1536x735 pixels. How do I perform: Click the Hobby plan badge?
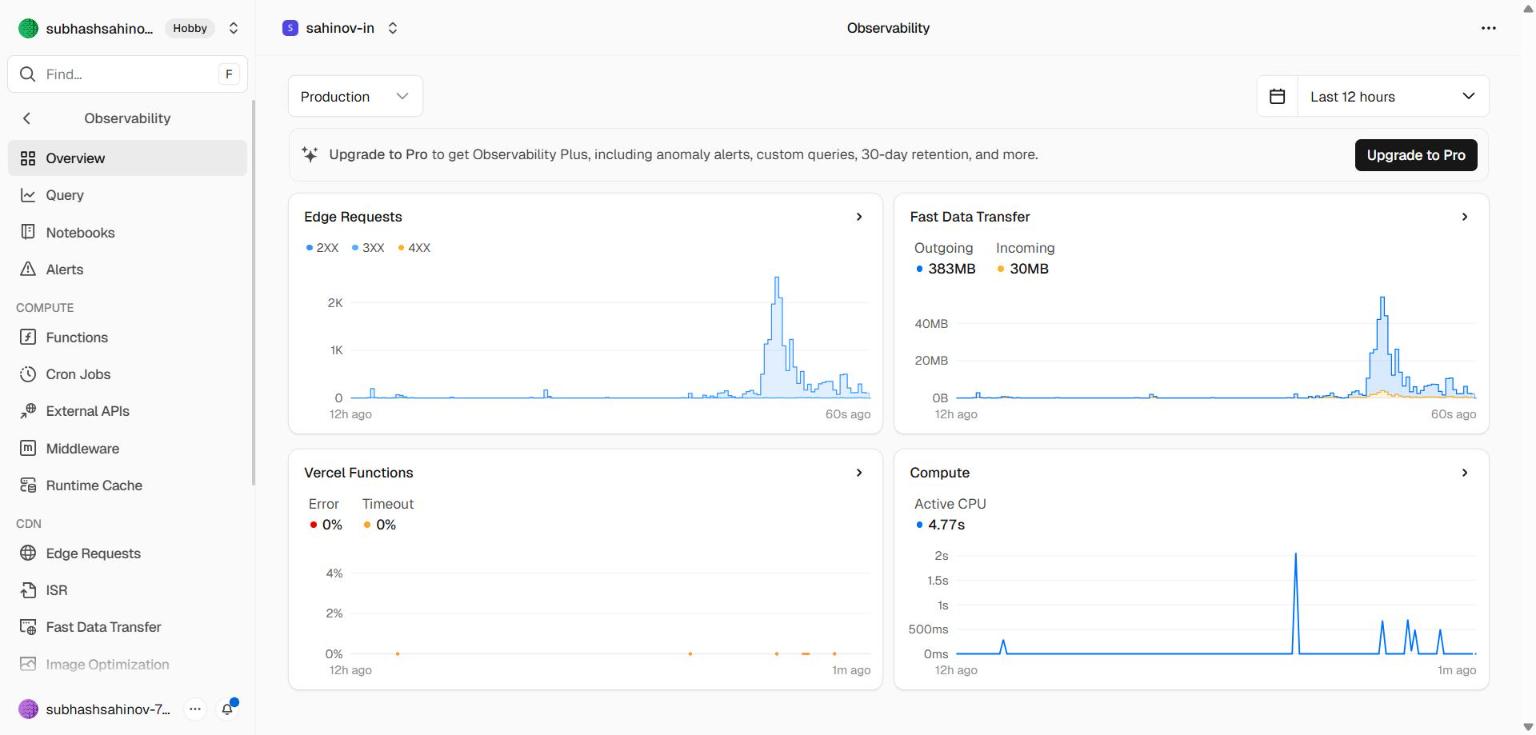pyautogui.click(x=190, y=28)
